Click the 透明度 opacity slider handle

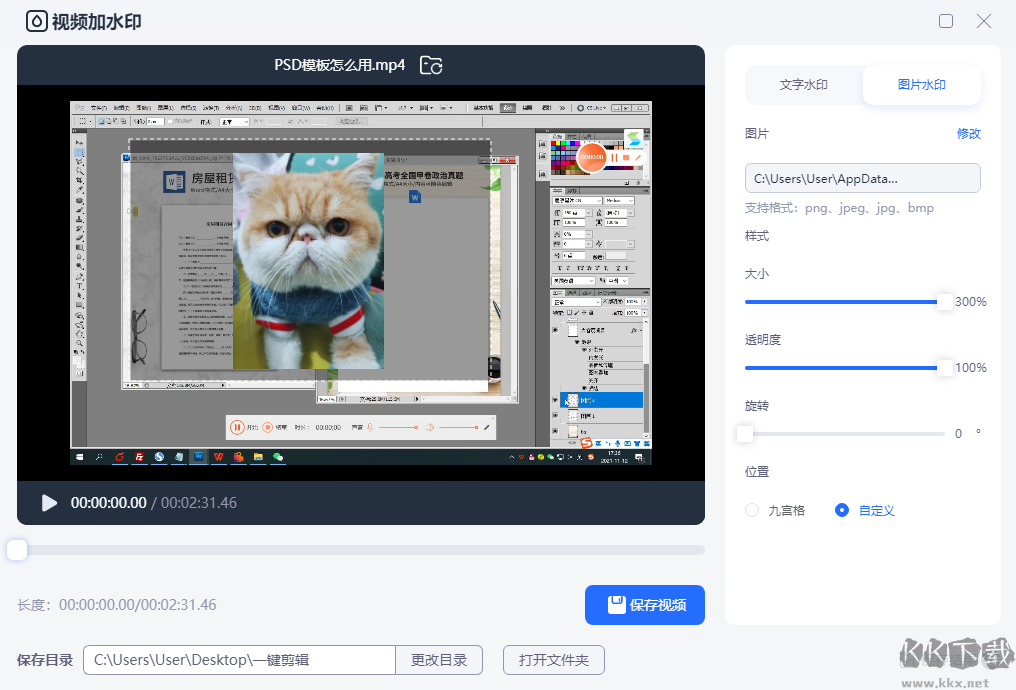(944, 368)
